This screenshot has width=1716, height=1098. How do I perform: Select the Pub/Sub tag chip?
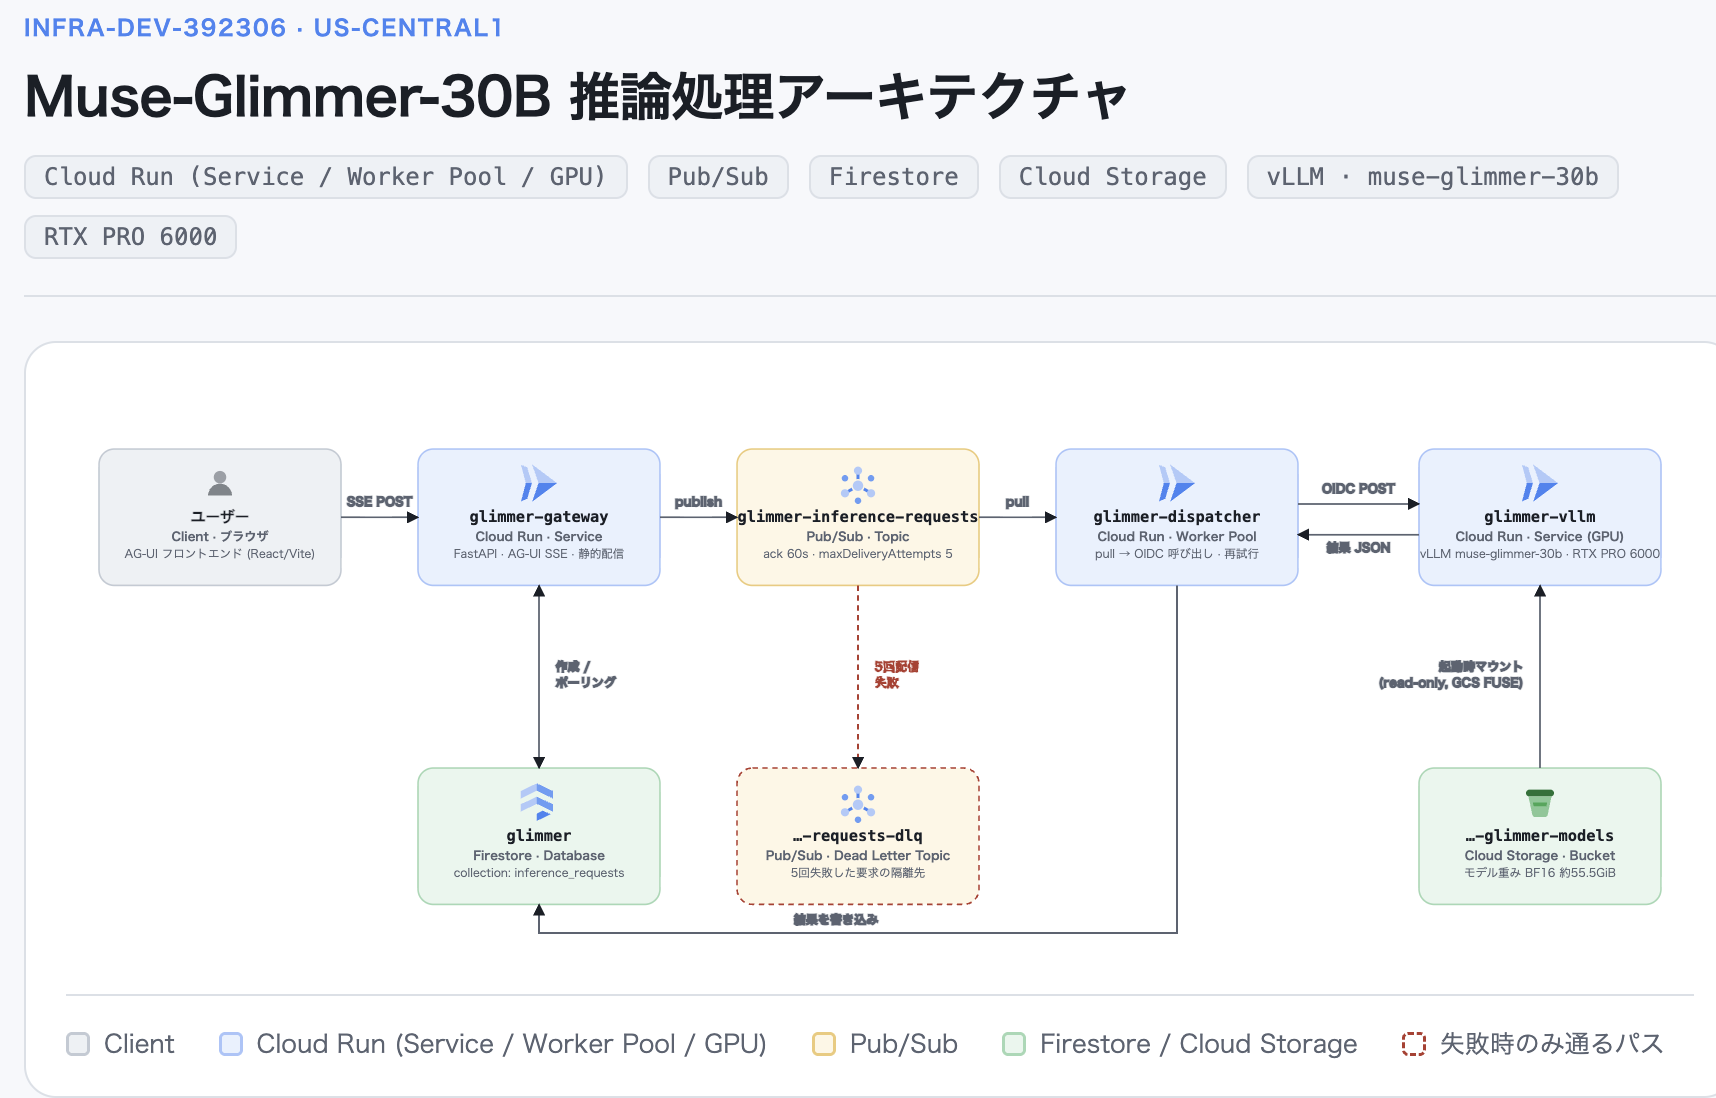tap(718, 177)
